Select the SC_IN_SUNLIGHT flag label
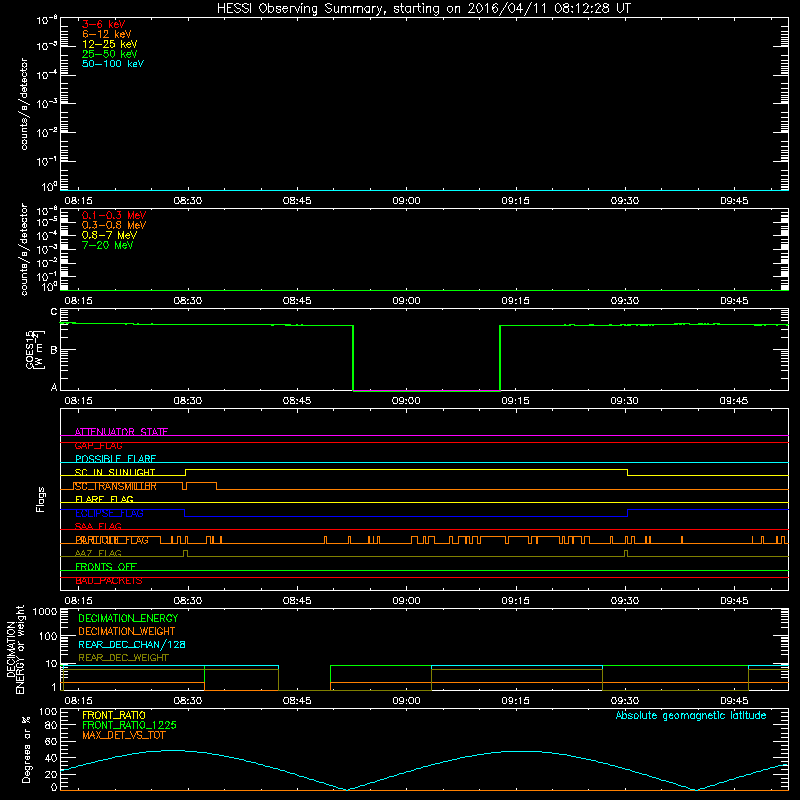 (x=115, y=472)
